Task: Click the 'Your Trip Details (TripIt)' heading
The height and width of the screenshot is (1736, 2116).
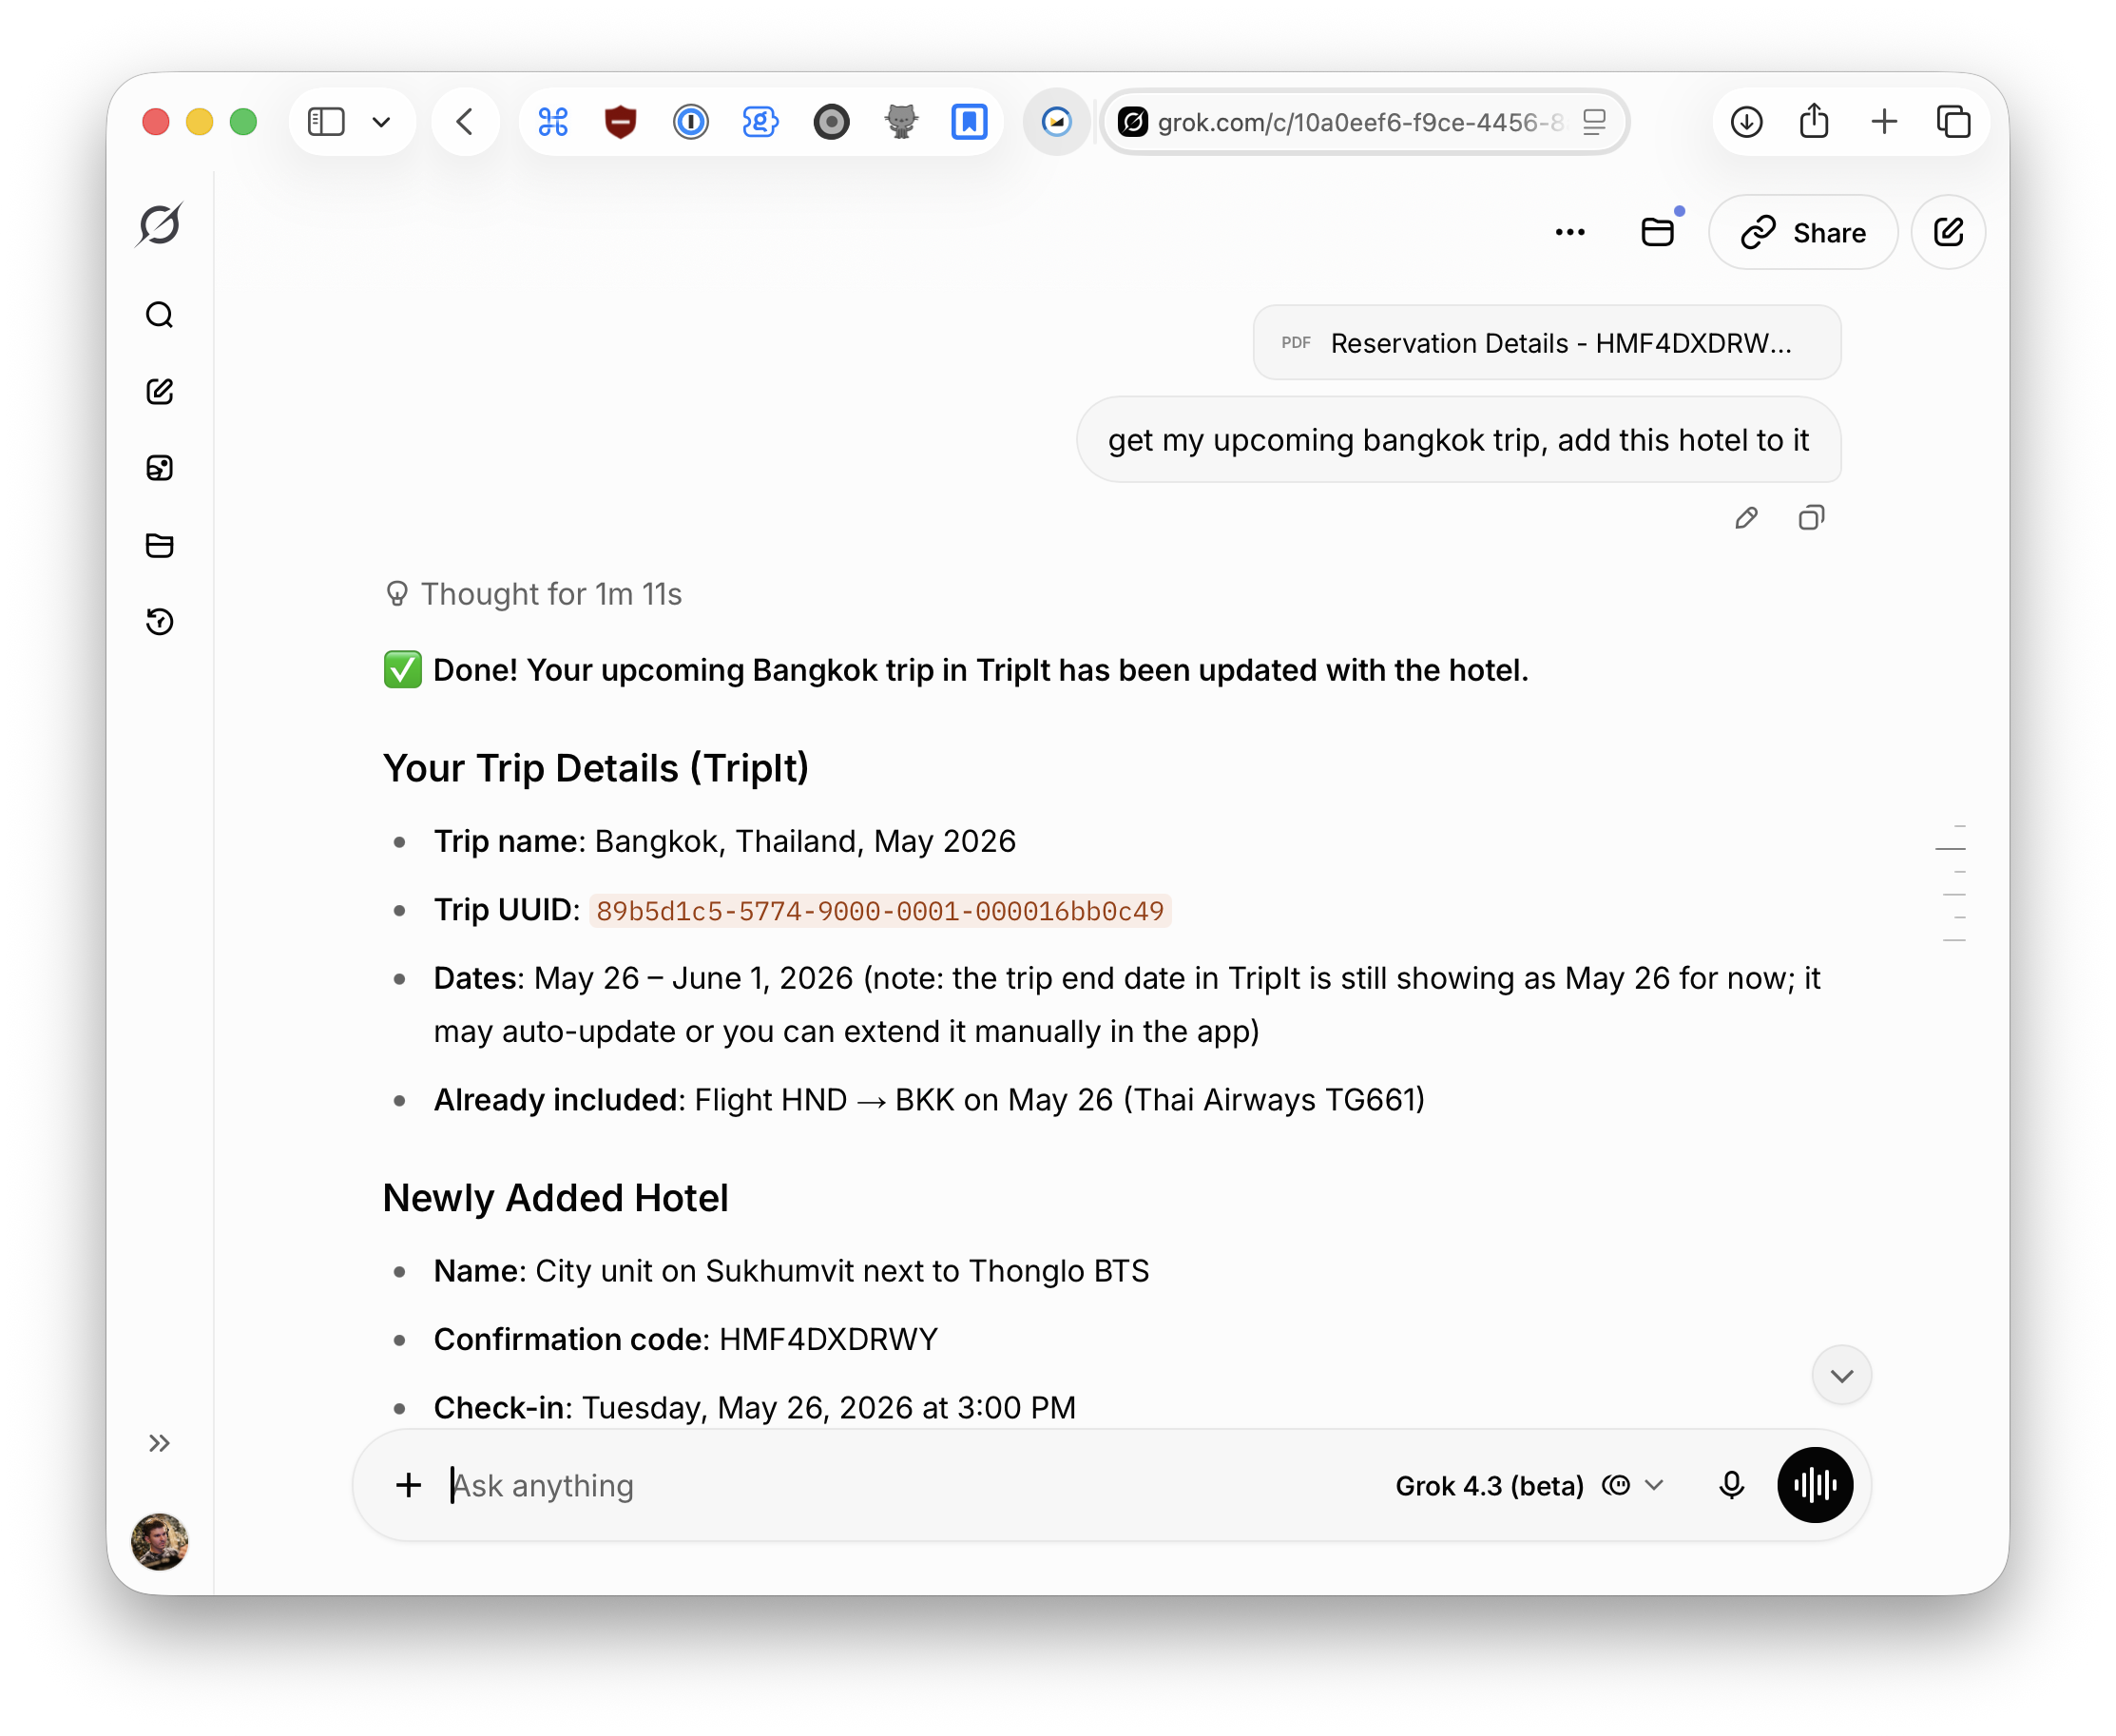Action: [x=596, y=768]
